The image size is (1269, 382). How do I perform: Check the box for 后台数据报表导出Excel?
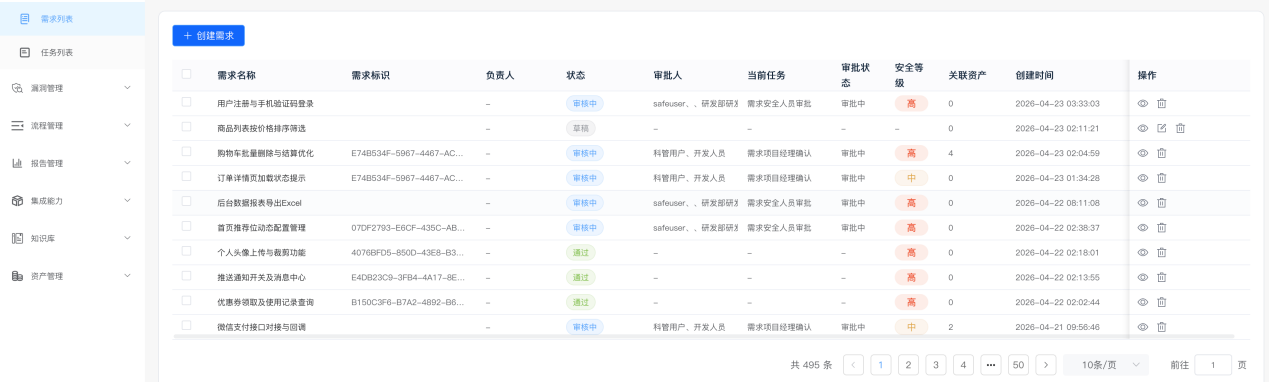[x=186, y=201]
